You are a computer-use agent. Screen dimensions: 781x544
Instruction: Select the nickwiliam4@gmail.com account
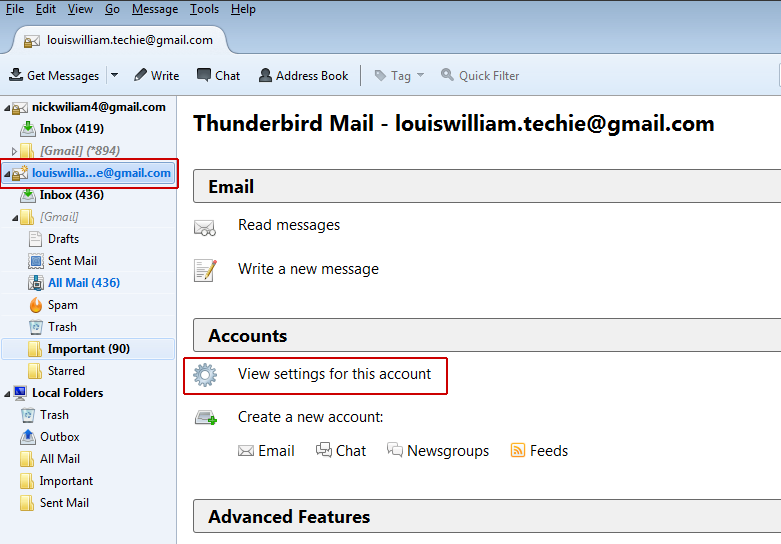(99, 107)
